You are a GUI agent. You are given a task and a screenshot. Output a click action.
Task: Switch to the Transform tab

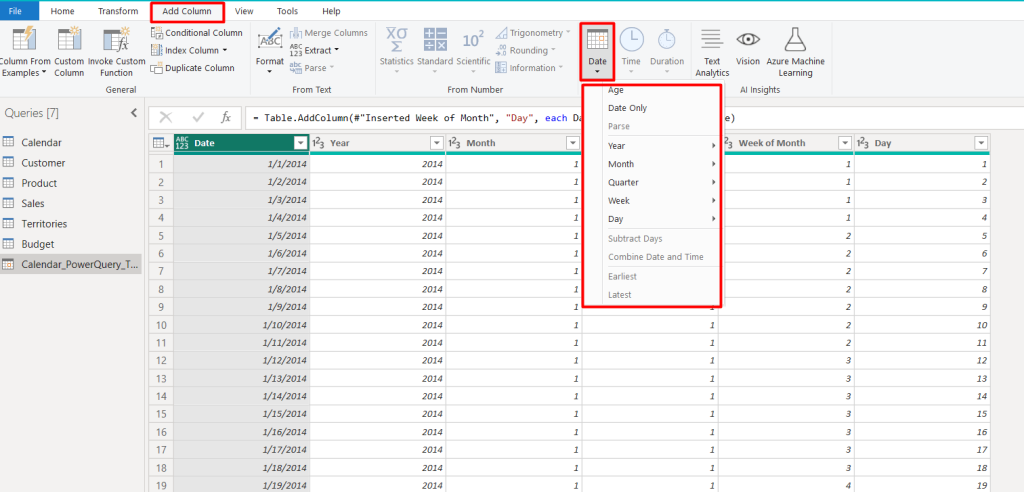click(x=118, y=11)
